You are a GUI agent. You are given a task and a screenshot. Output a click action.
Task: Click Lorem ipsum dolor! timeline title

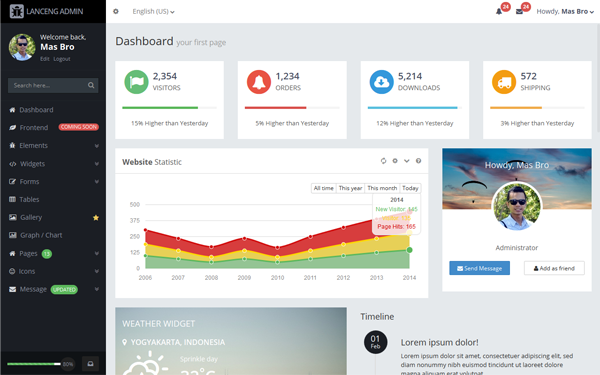pyautogui.click(x=439, y=342)
